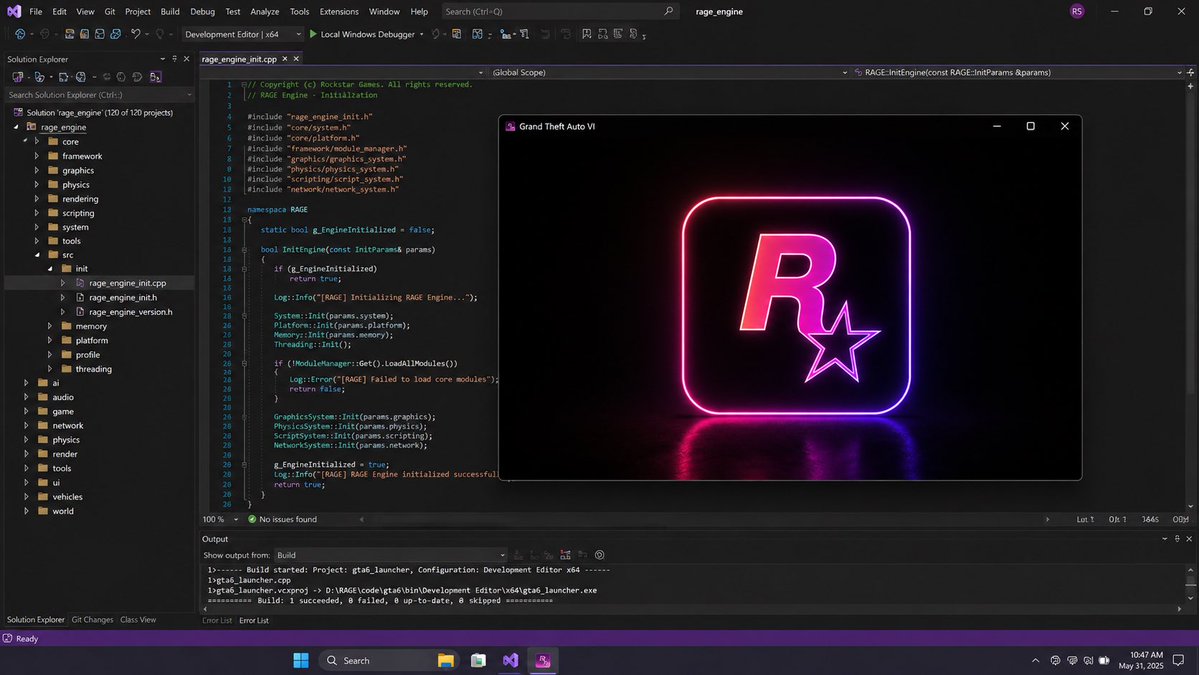Click the navigate backward toolbar icon
This screenshot has height=675, width=1199.
click(x=21, y=34)
